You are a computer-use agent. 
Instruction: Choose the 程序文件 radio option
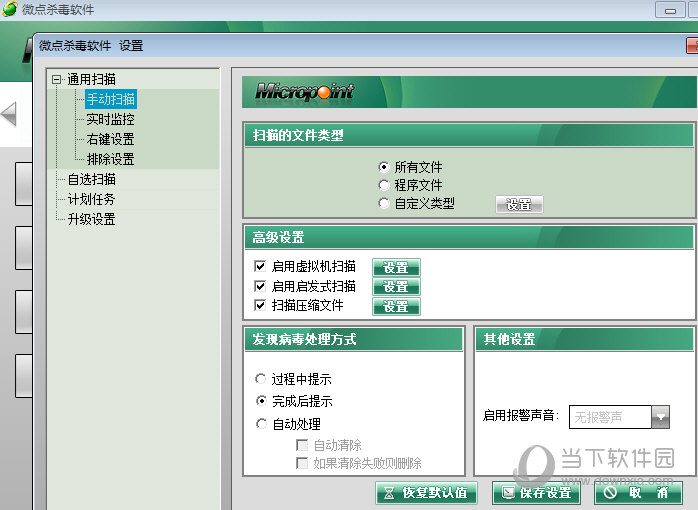coord(384,185)
